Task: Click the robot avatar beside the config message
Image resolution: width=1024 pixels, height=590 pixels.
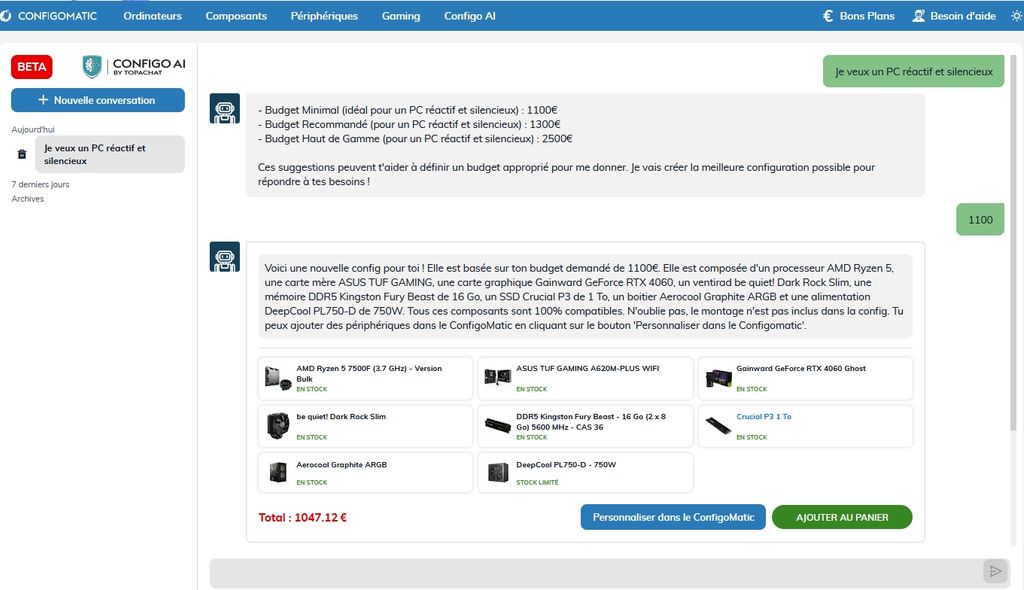Action: click(225, 257)
